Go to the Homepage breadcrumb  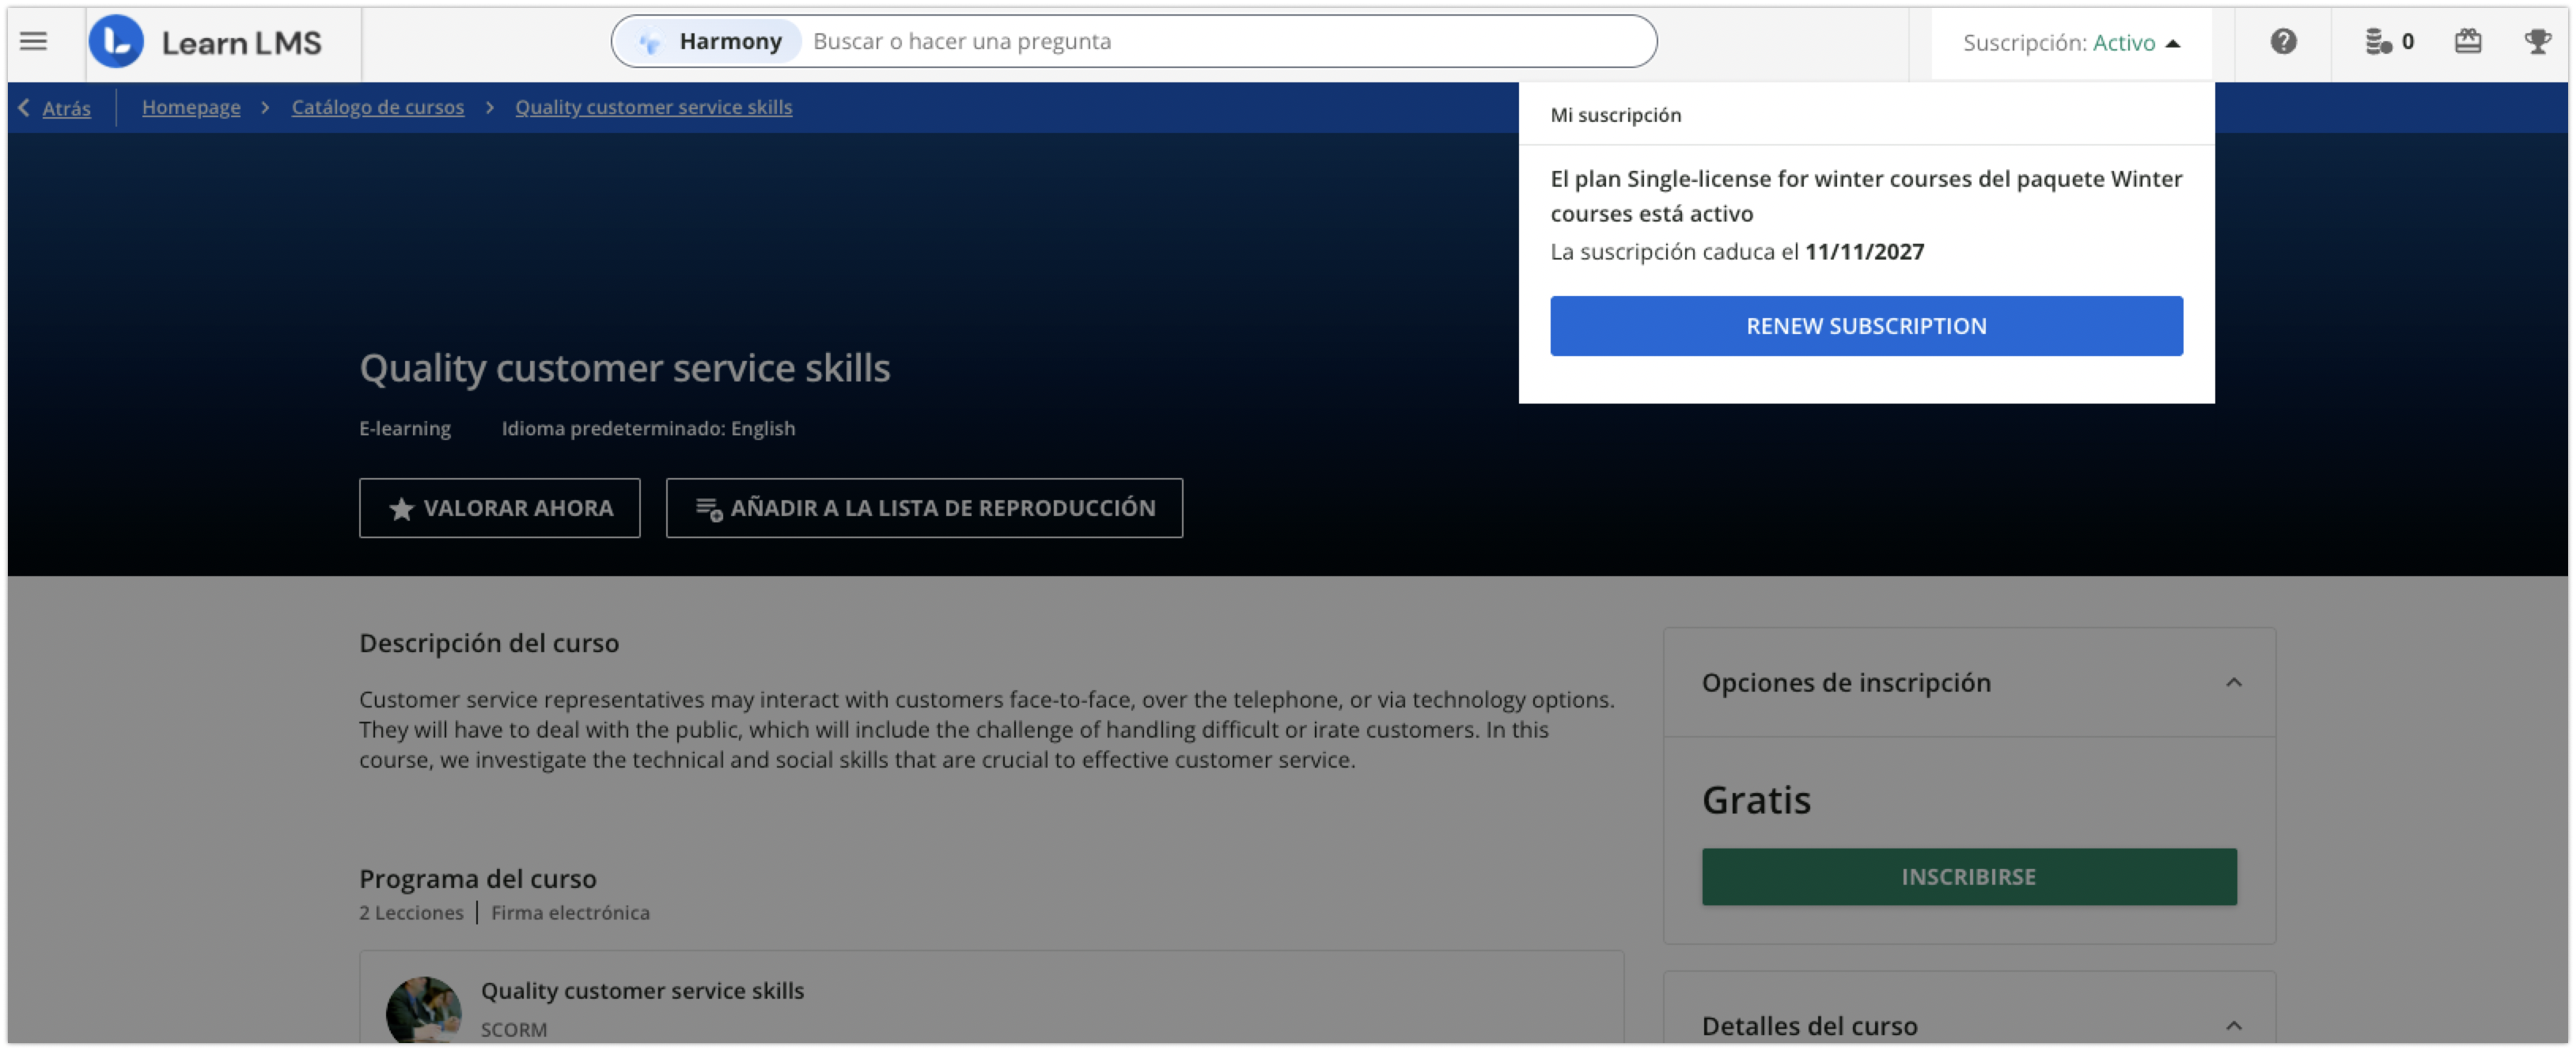(x=191, y=107)
